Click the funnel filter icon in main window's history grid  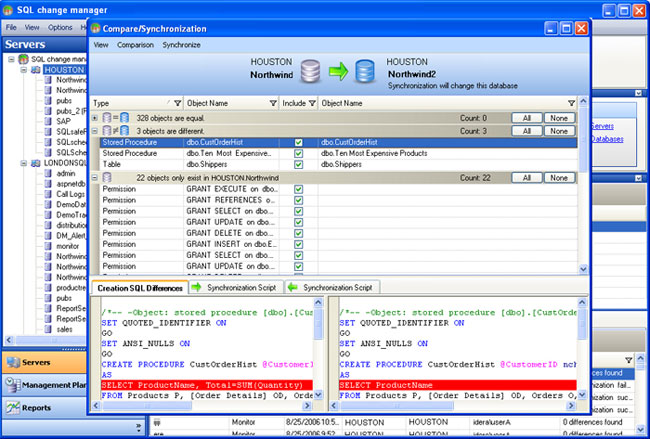point(629,360)
